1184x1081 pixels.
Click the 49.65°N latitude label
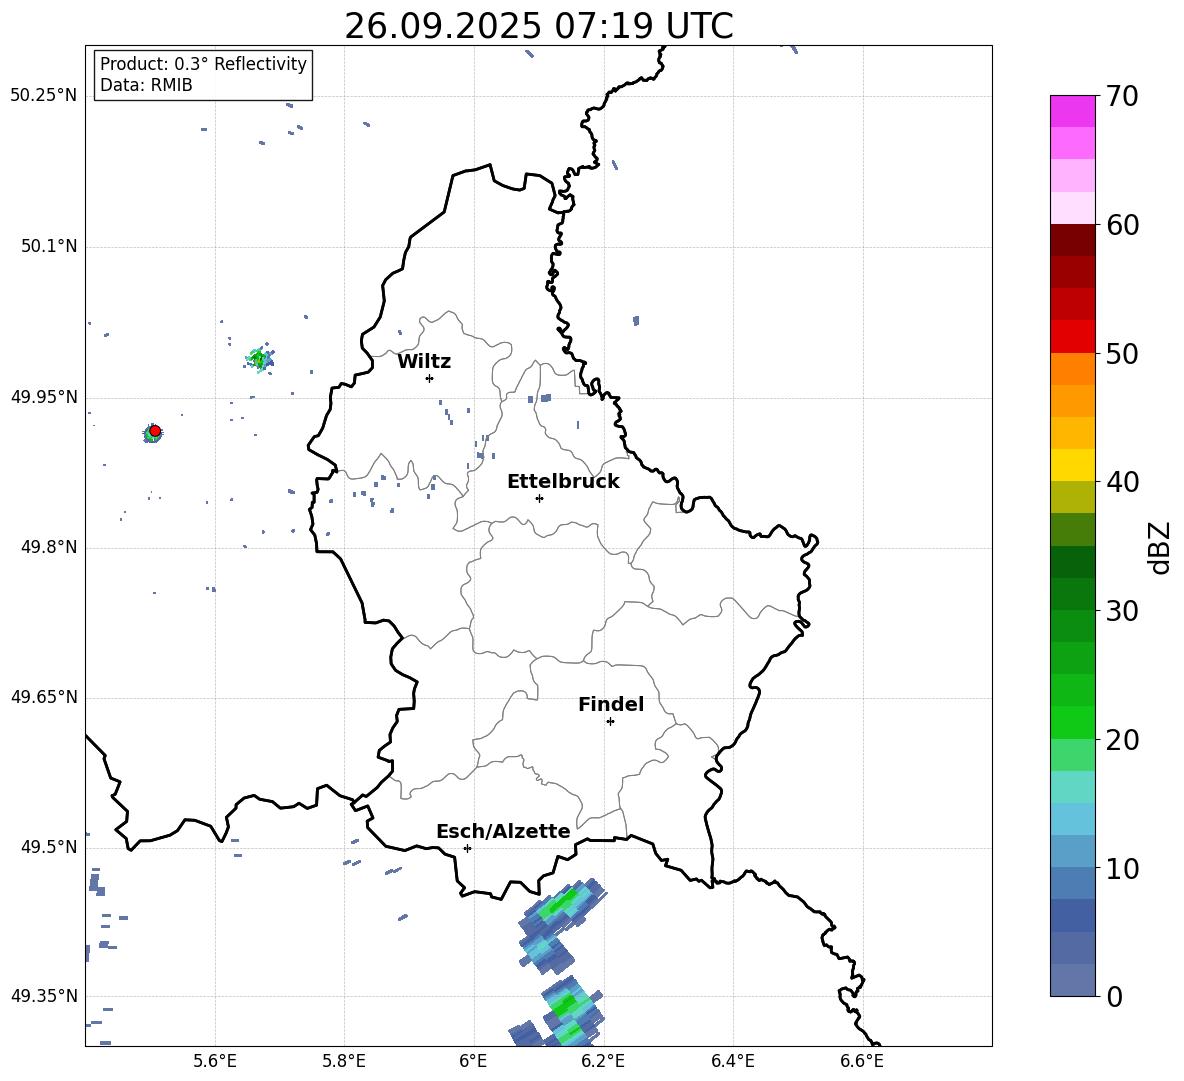coord(44,697)
